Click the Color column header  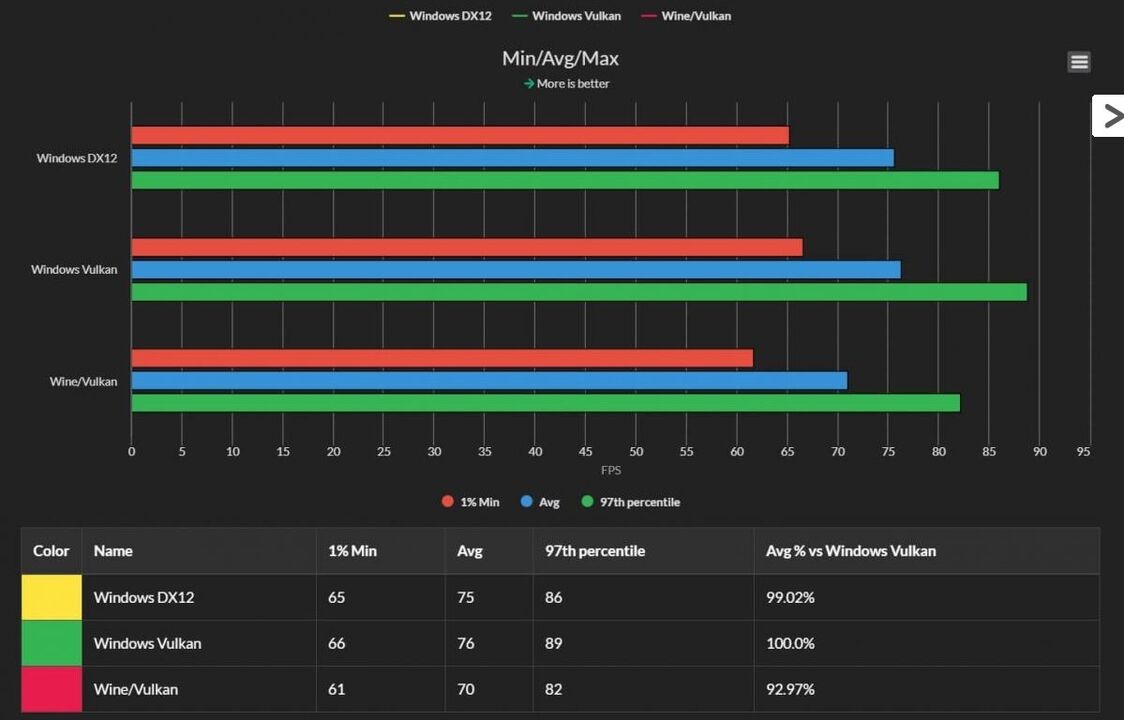52,551
